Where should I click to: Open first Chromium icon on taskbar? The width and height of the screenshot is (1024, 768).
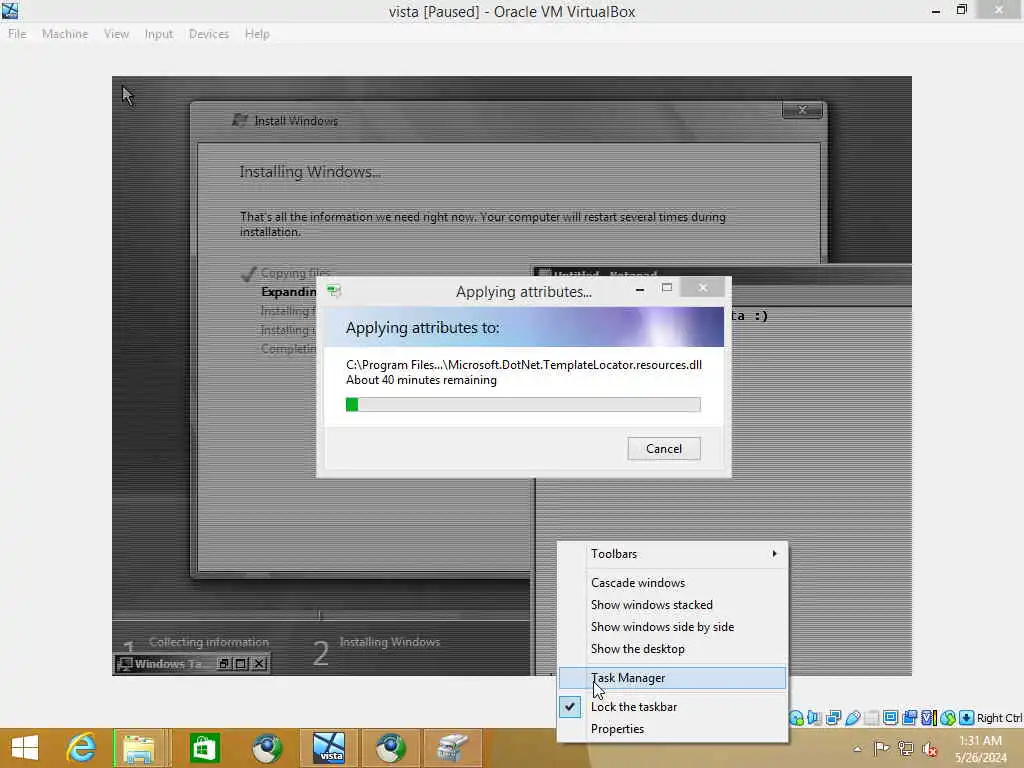pyautogui.click(x=267, y=748)
